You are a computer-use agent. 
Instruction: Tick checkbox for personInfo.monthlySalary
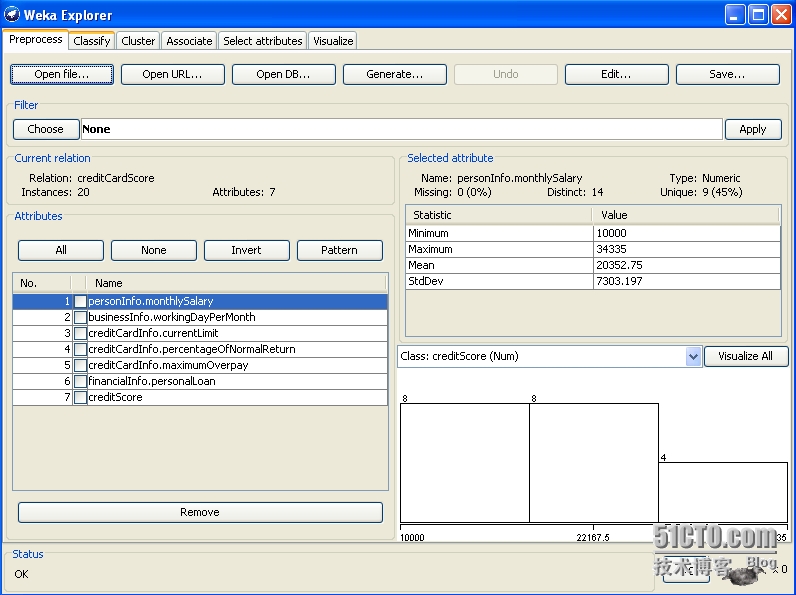click(80, 301)
